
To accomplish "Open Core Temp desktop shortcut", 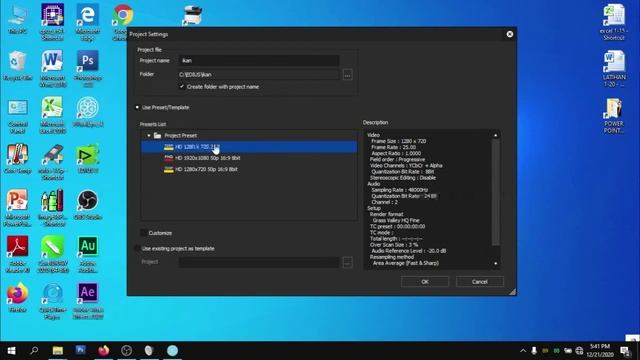I will (18, 158).
